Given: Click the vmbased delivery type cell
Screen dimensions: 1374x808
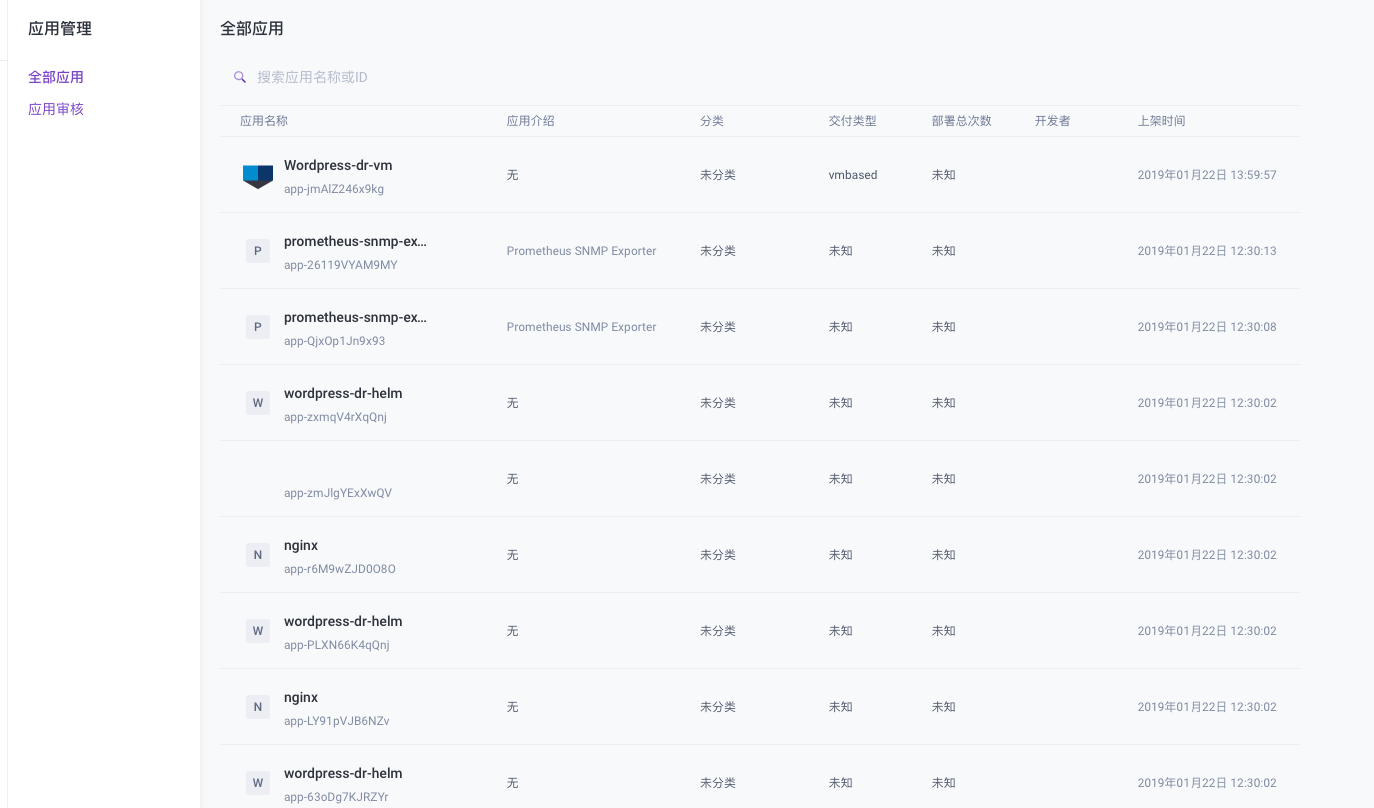Looking at the screenshot, I should pyautogui.click(x=853, y=175).
